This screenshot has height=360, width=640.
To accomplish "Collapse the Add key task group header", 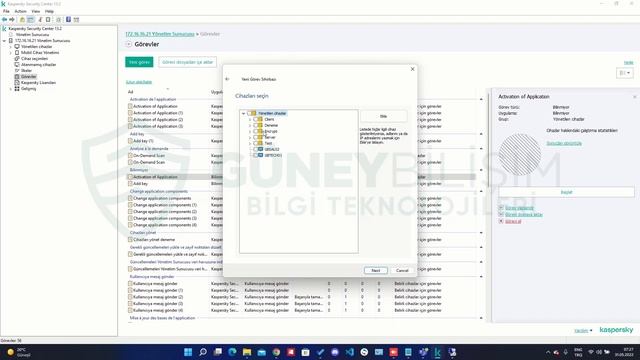I will (481, 134).
